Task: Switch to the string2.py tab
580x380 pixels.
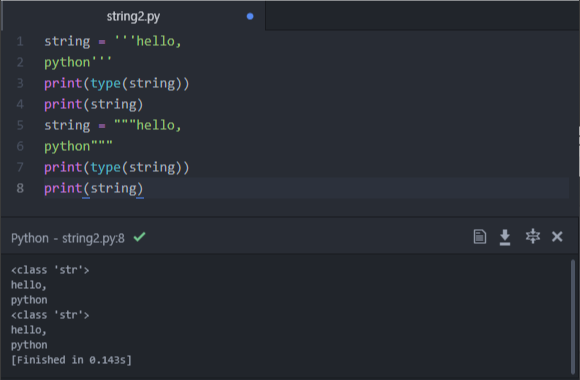Action: pos(133,16)
